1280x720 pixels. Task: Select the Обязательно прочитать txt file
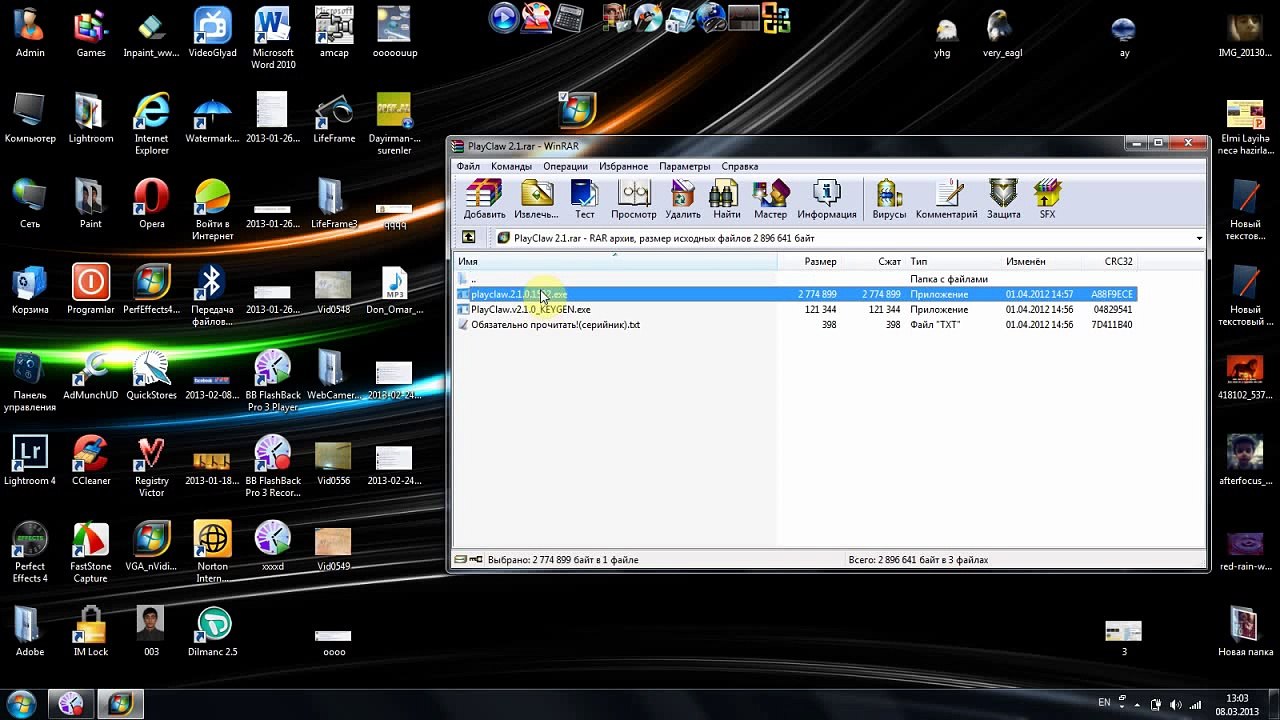click(796, 325)
